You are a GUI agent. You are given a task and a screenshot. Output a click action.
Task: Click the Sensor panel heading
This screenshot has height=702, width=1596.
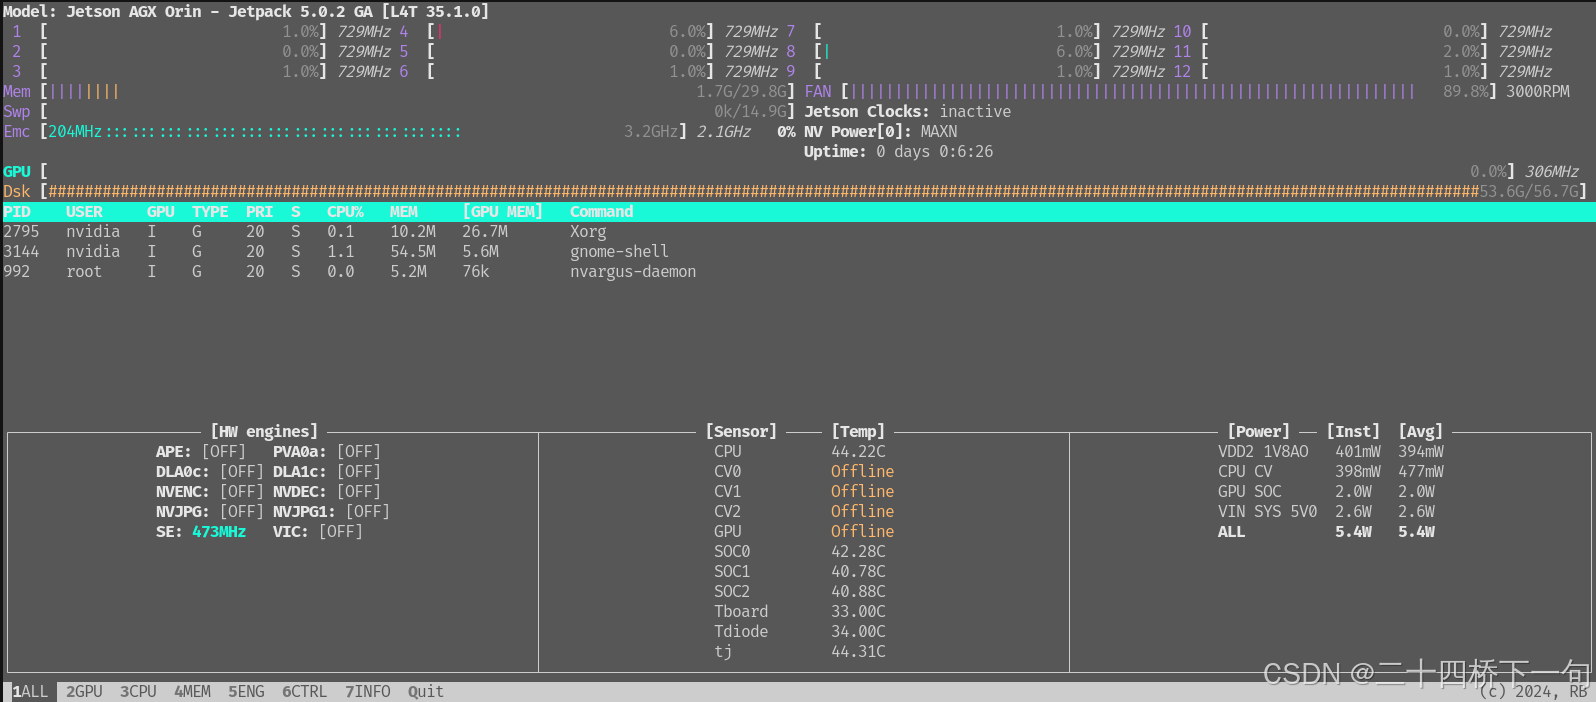pyautogui.click(x=741, y=432)
